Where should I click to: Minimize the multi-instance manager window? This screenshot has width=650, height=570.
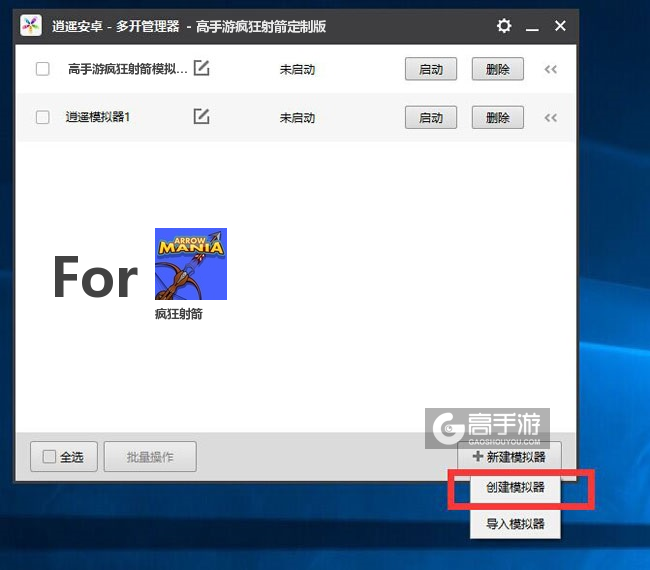[533, 26]
